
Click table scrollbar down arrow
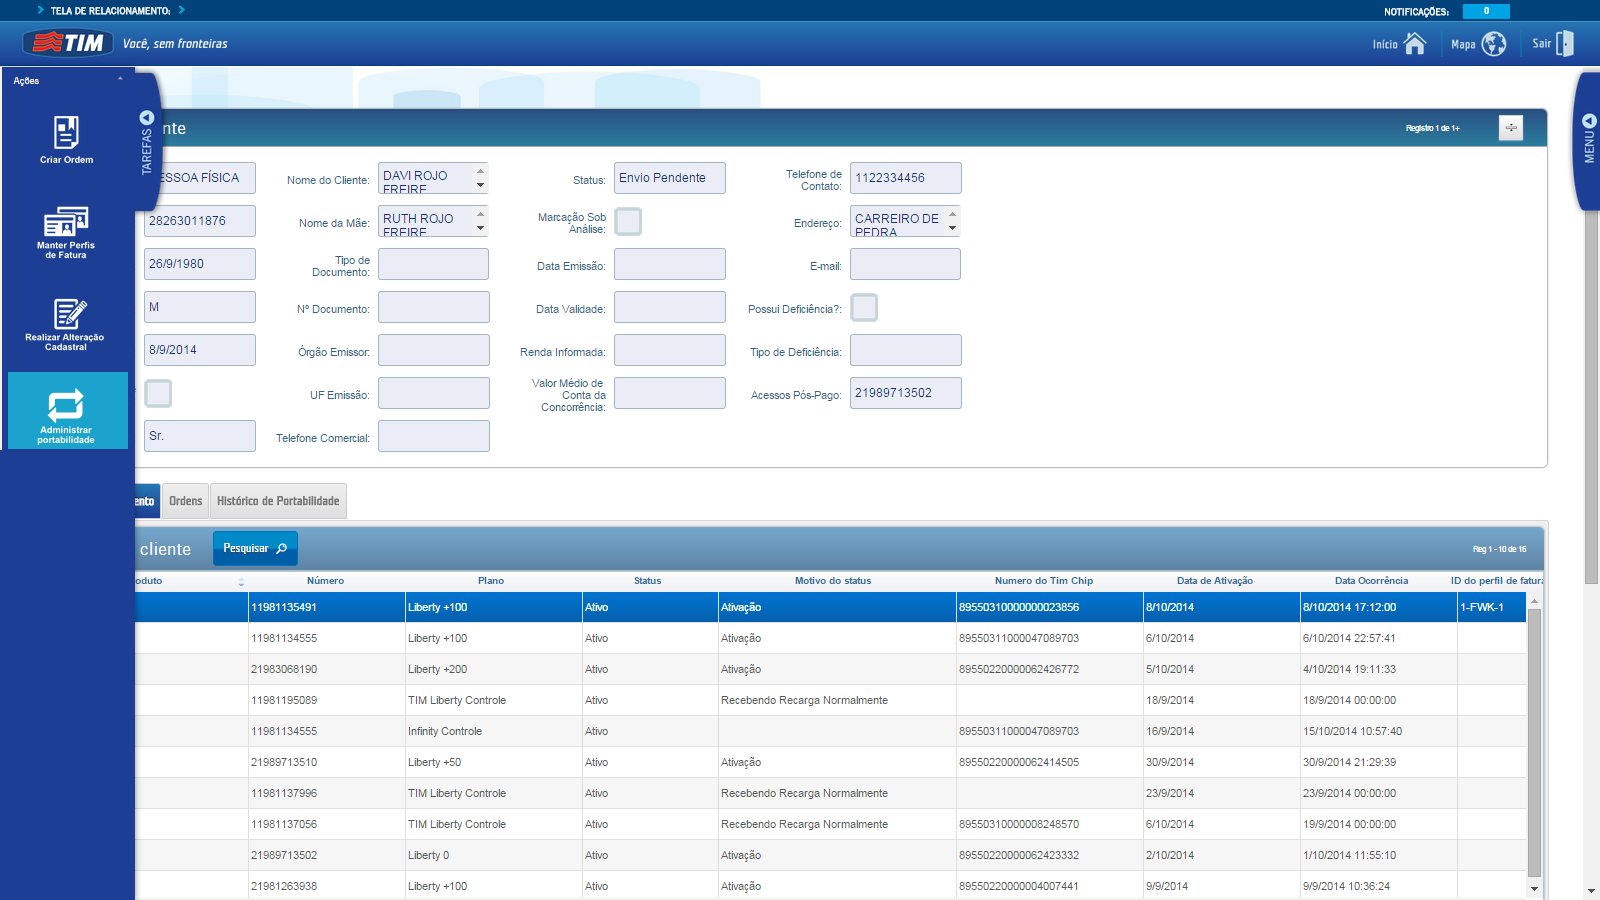coord(1534,888)
